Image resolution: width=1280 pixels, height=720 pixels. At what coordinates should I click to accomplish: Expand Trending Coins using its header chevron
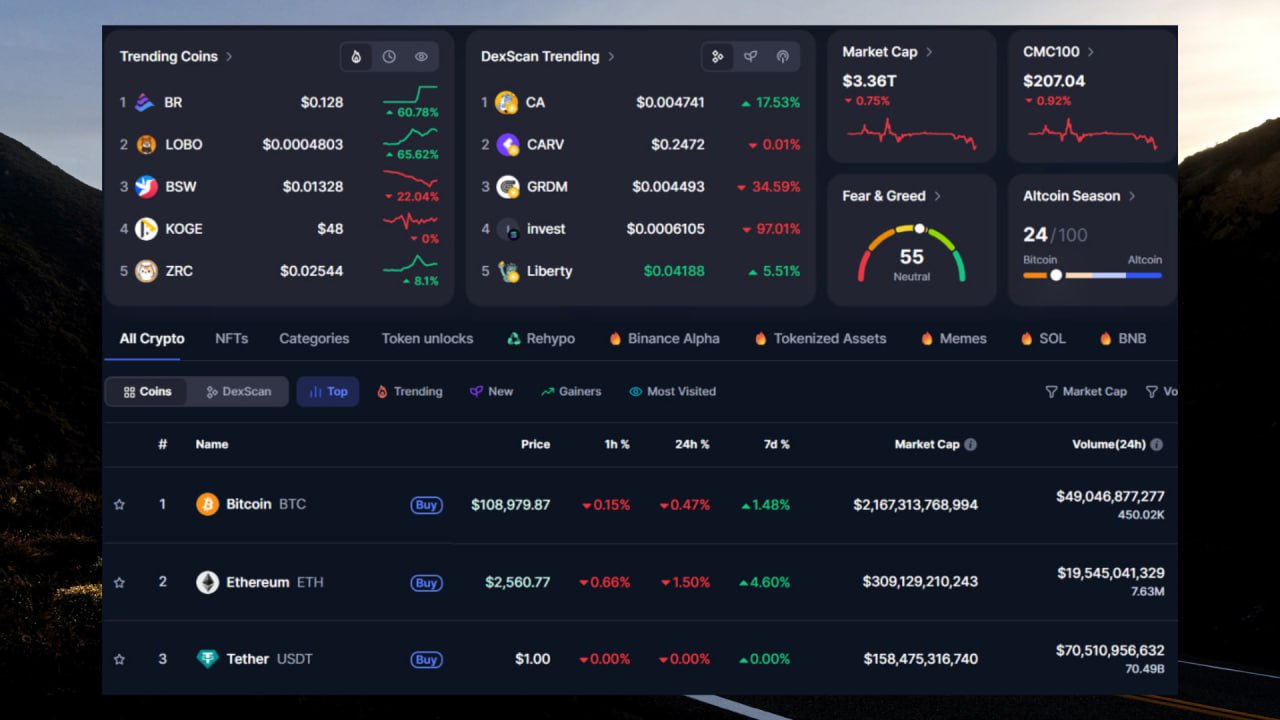(229, 56)
